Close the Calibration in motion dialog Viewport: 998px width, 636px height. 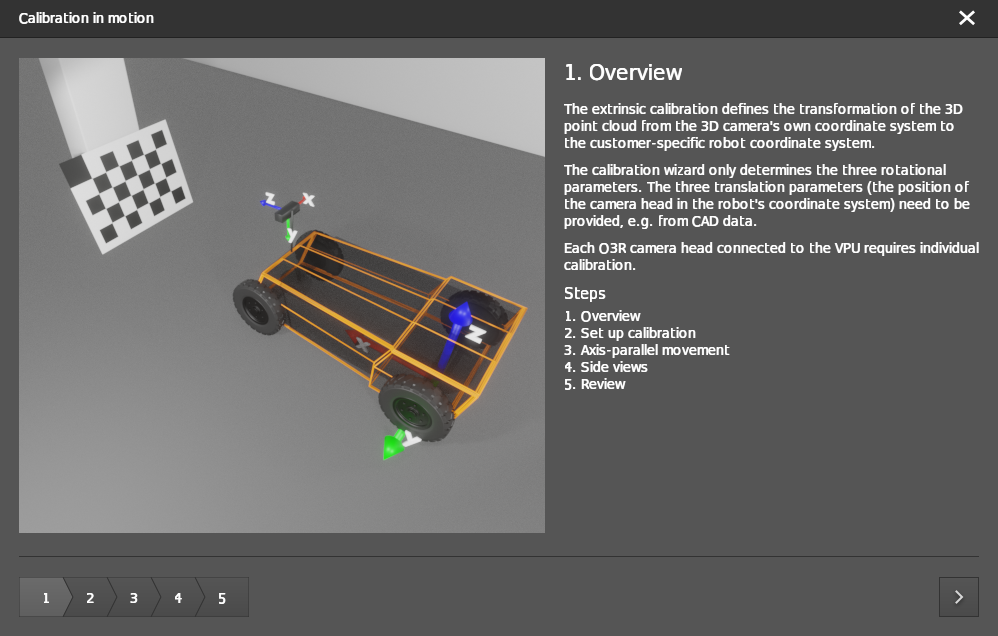point(966,18)
